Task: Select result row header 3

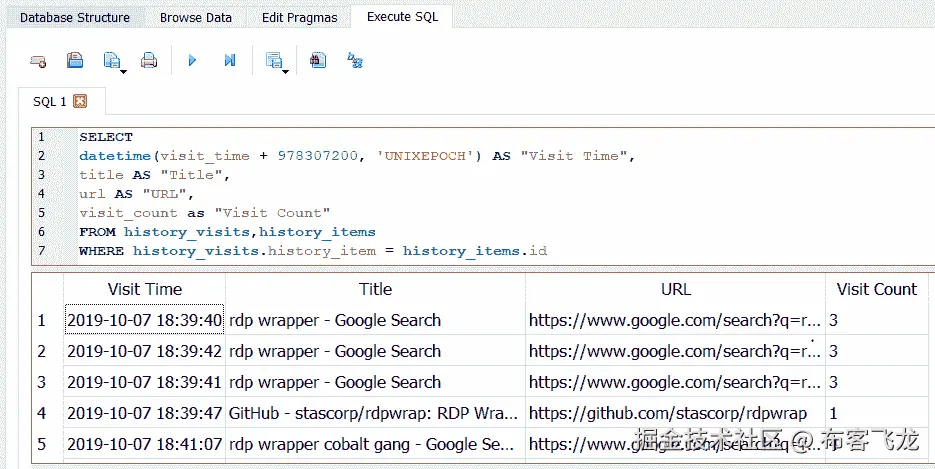Action: click(48, 382)
